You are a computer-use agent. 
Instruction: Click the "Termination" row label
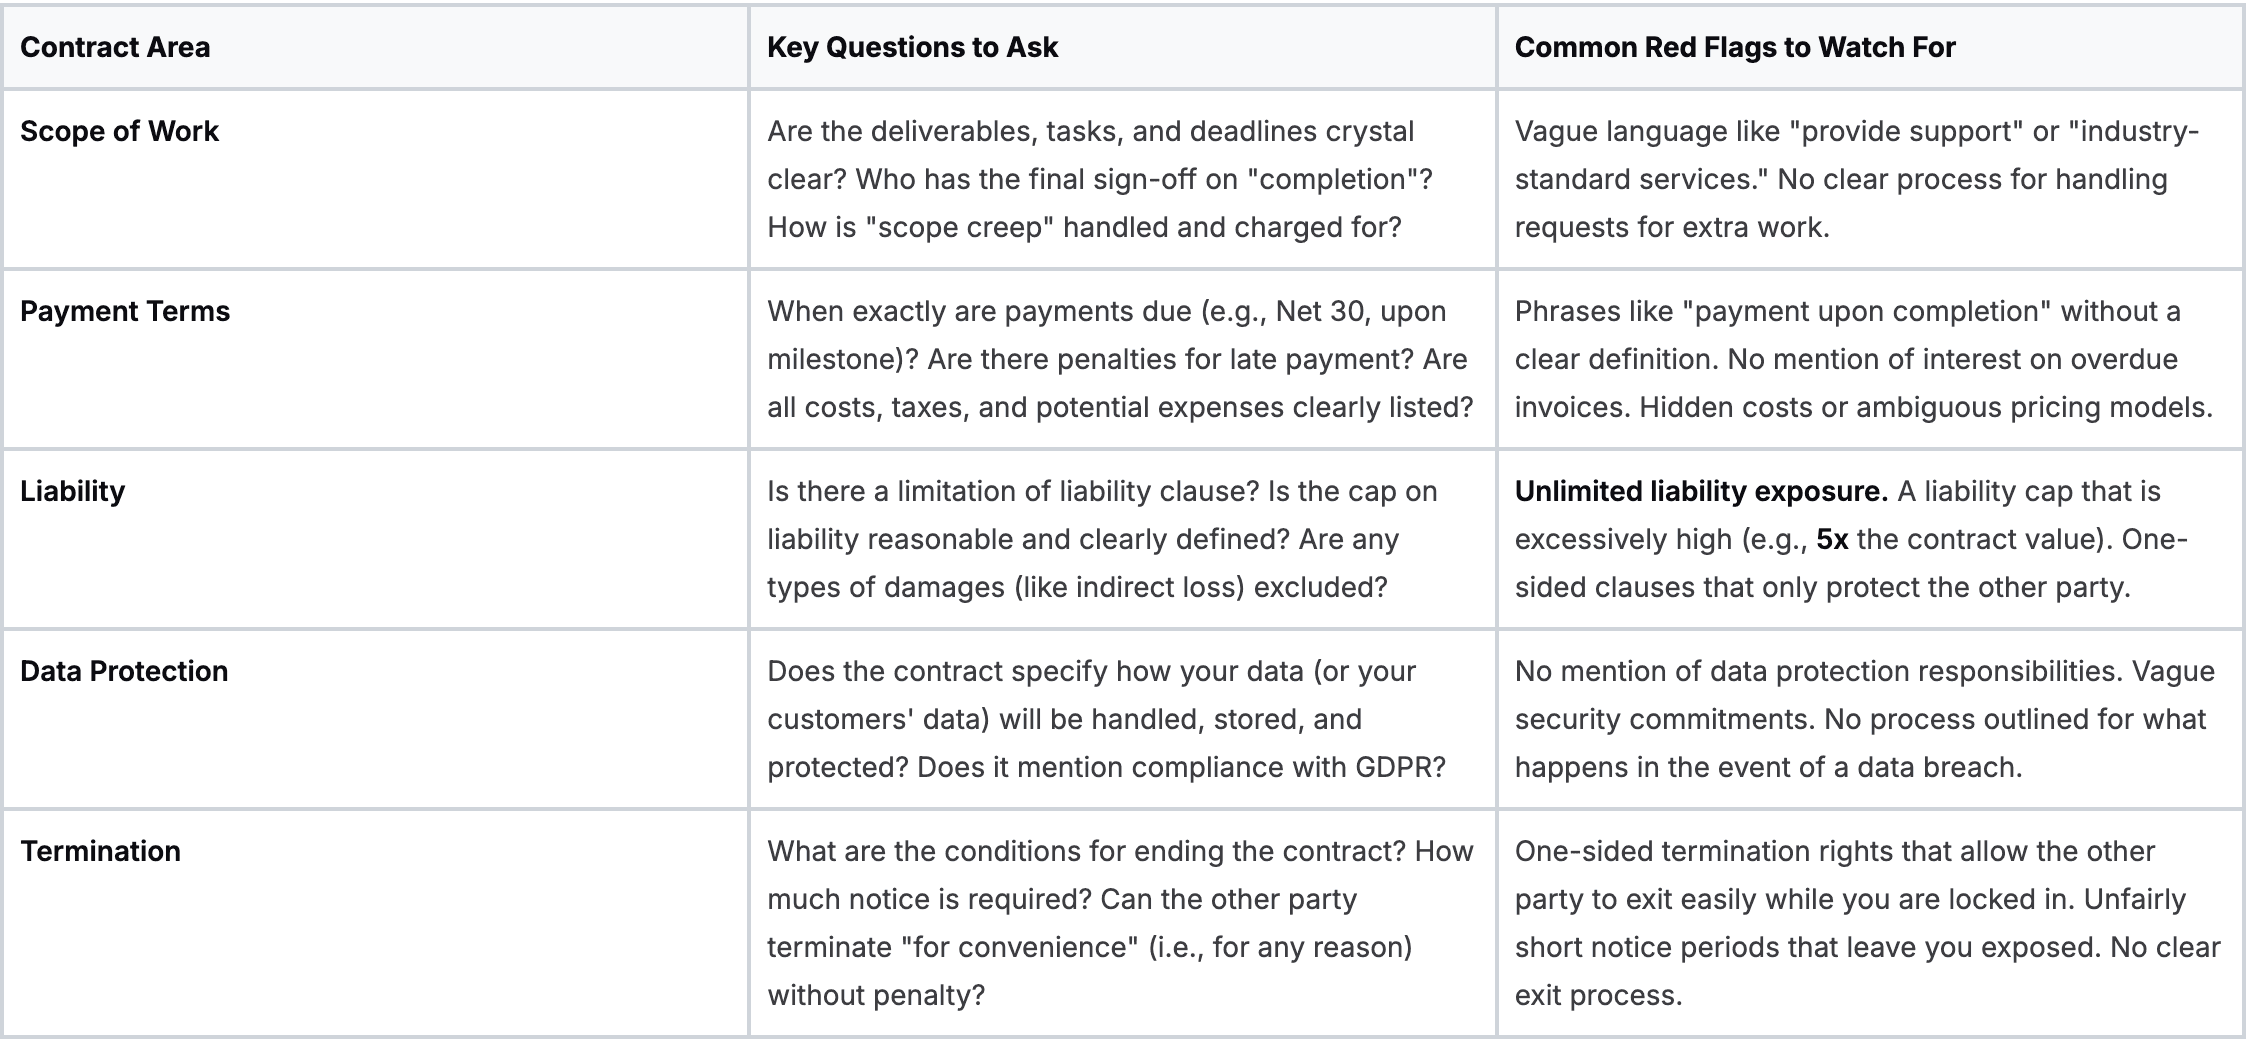[100, 852]
